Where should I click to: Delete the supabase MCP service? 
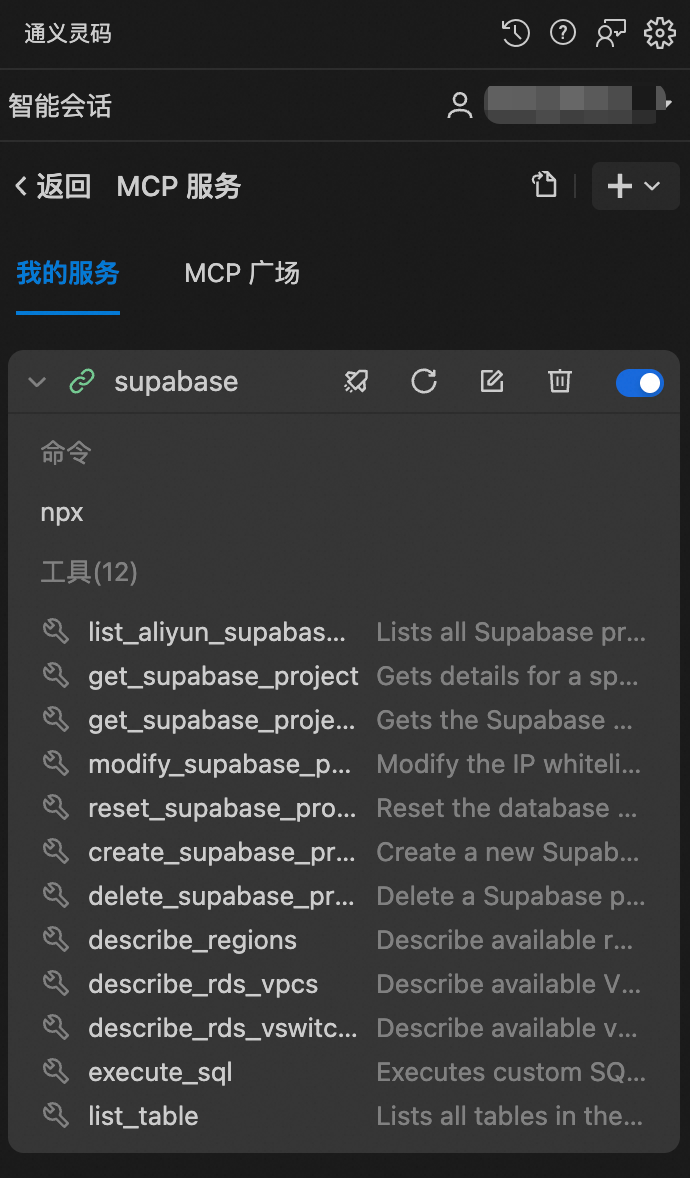560,381
